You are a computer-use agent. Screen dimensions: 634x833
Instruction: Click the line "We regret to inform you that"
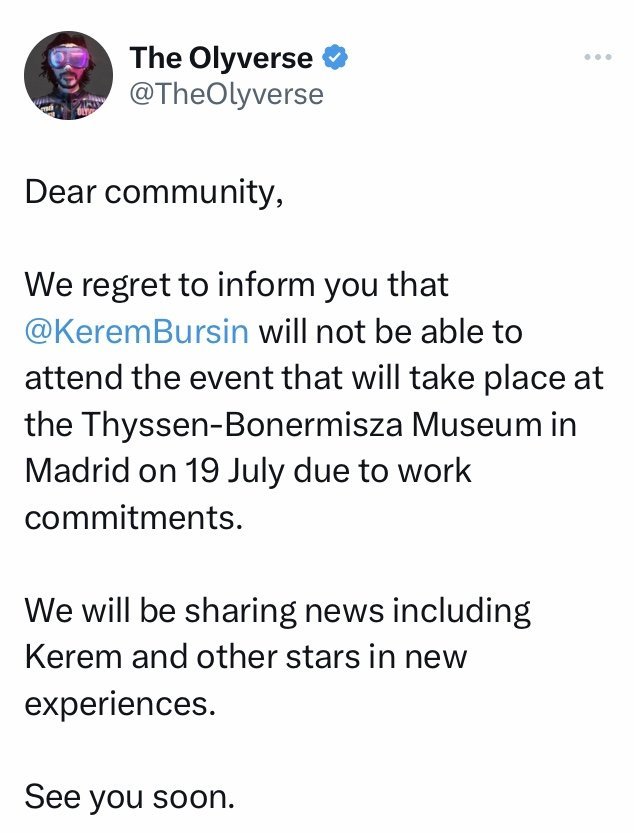point(237,286)
